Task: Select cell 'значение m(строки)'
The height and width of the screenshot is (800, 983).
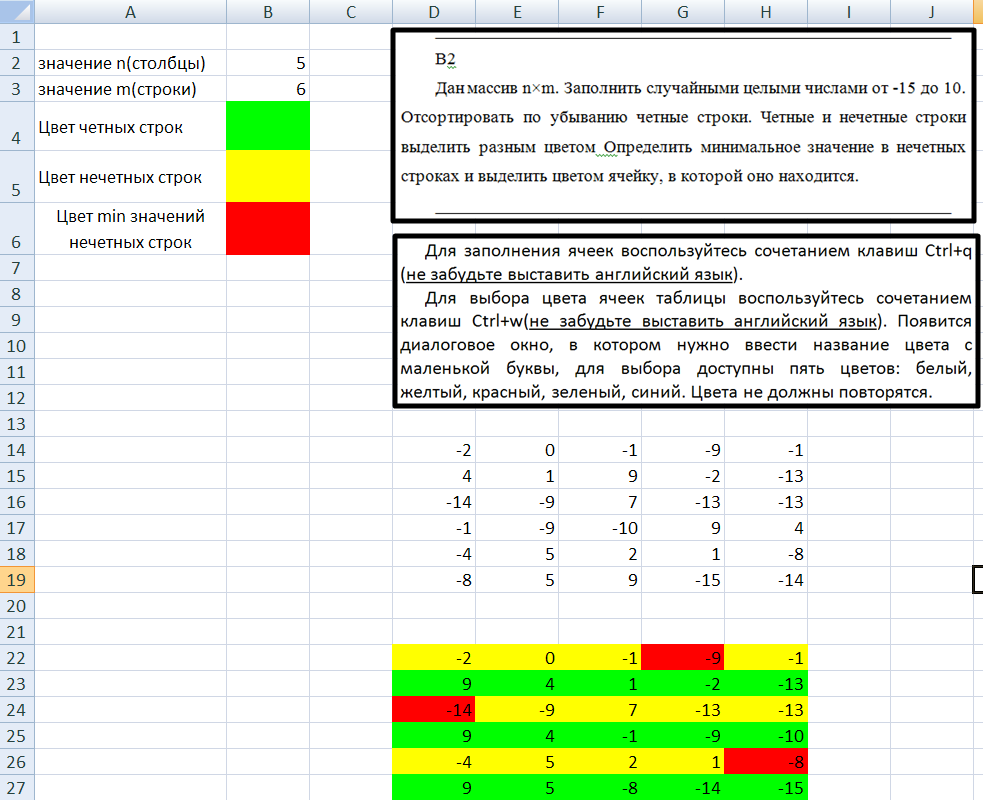Action: [x=130, y=89]
